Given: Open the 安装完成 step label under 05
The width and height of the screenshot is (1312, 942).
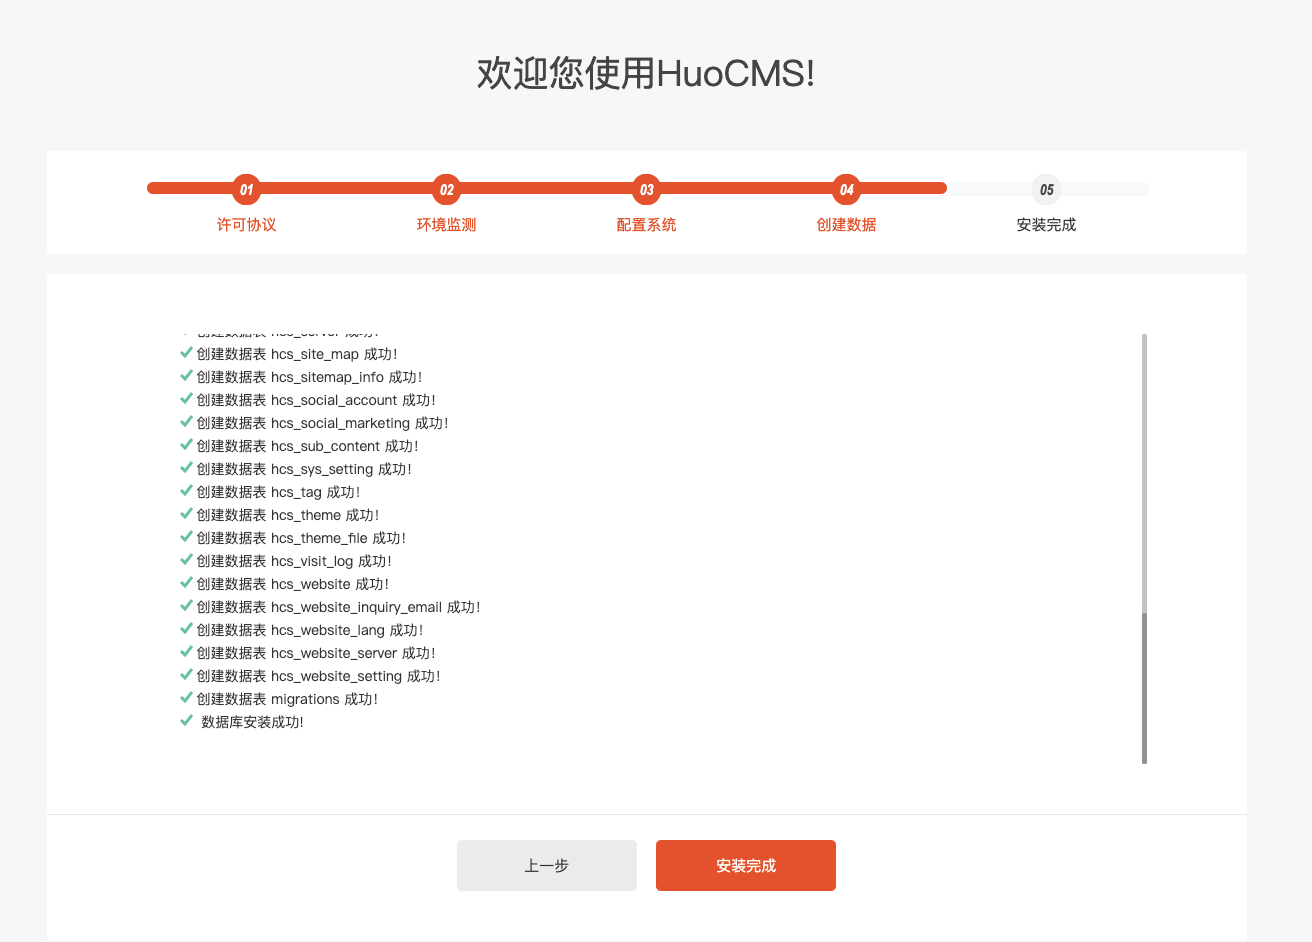Looking at the screenshot, I should [1047, 225].
